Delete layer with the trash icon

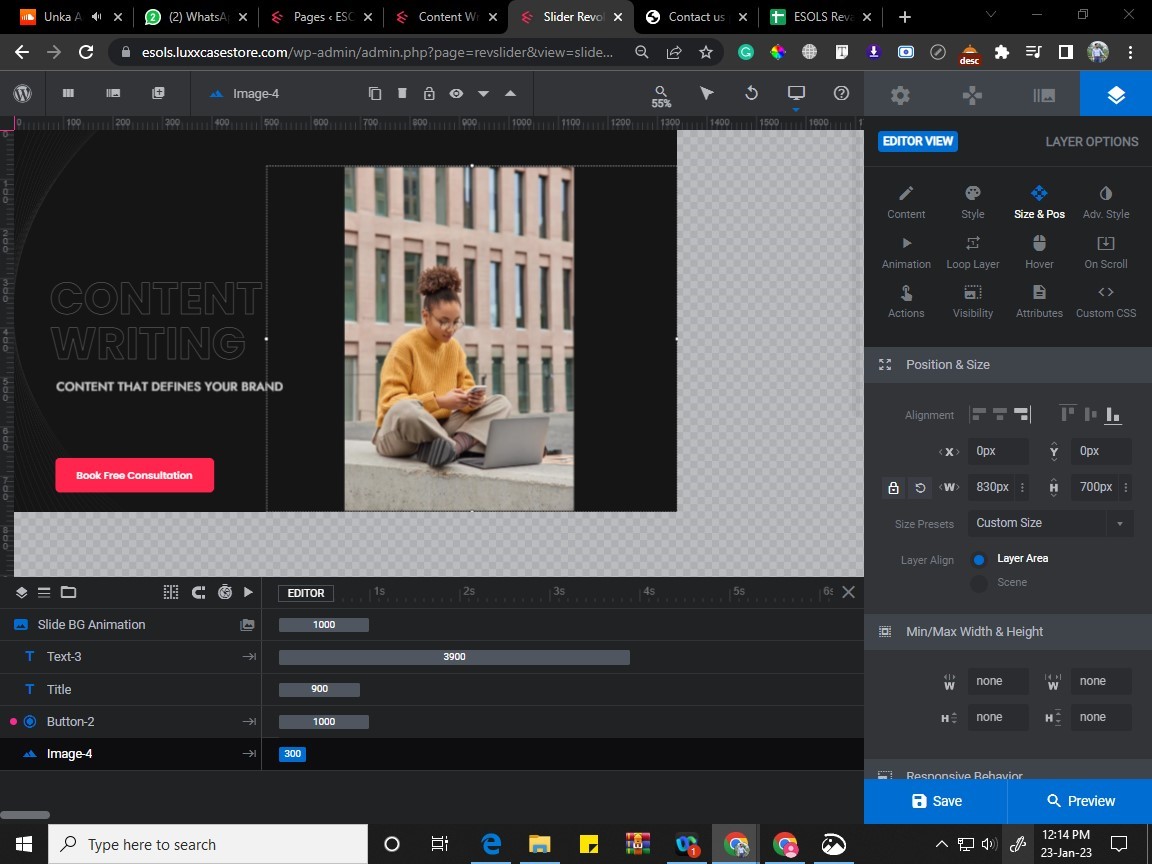pos(402,93)
